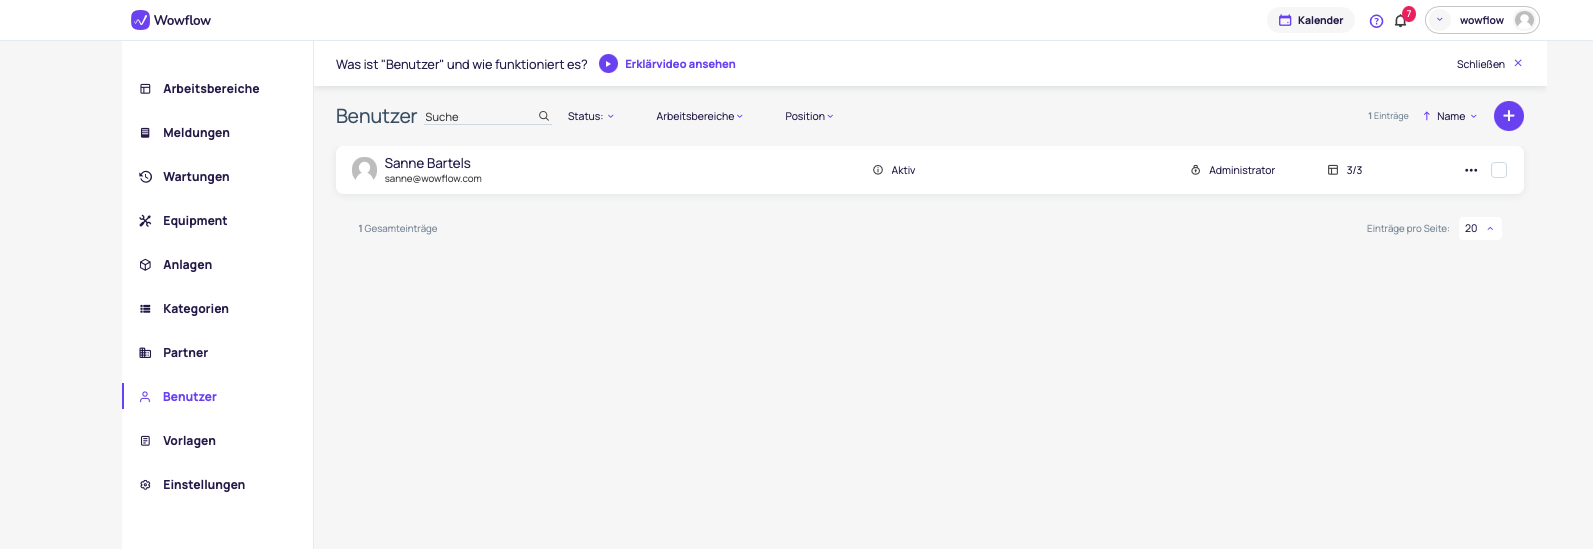Open the Name sort dropdown

click(x=1457, y=116)
